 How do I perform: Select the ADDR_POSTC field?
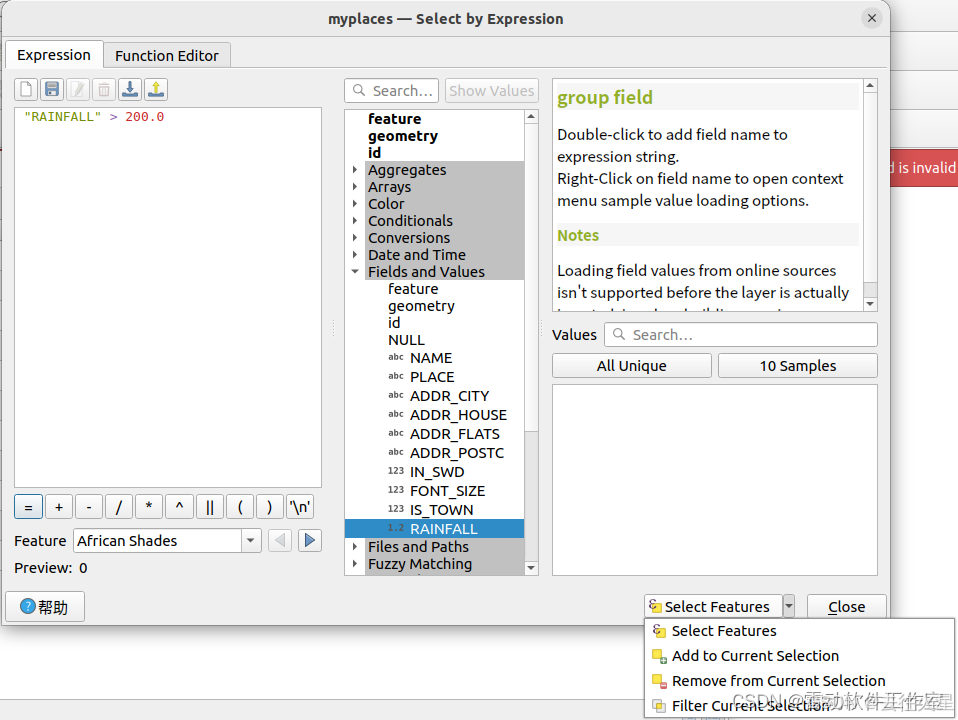tap(457, 452)
